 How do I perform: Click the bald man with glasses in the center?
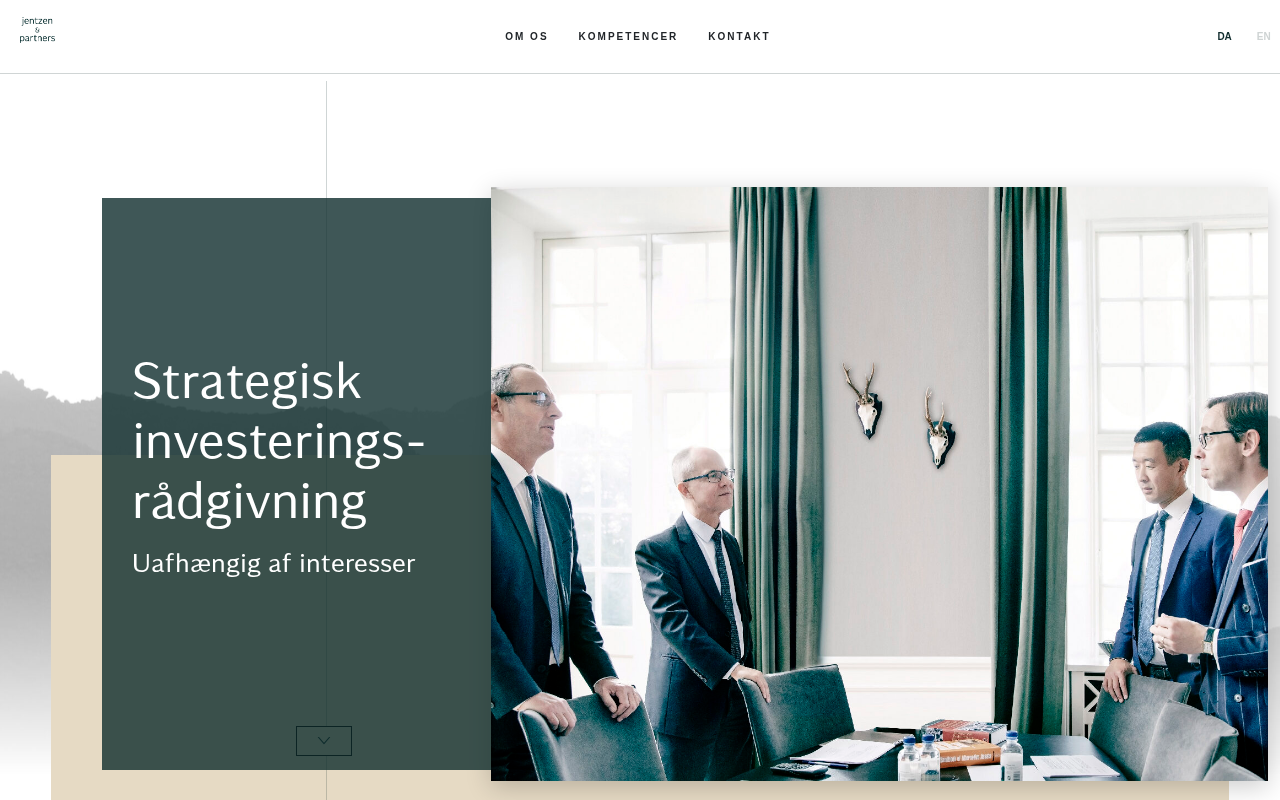pos(700,600)
